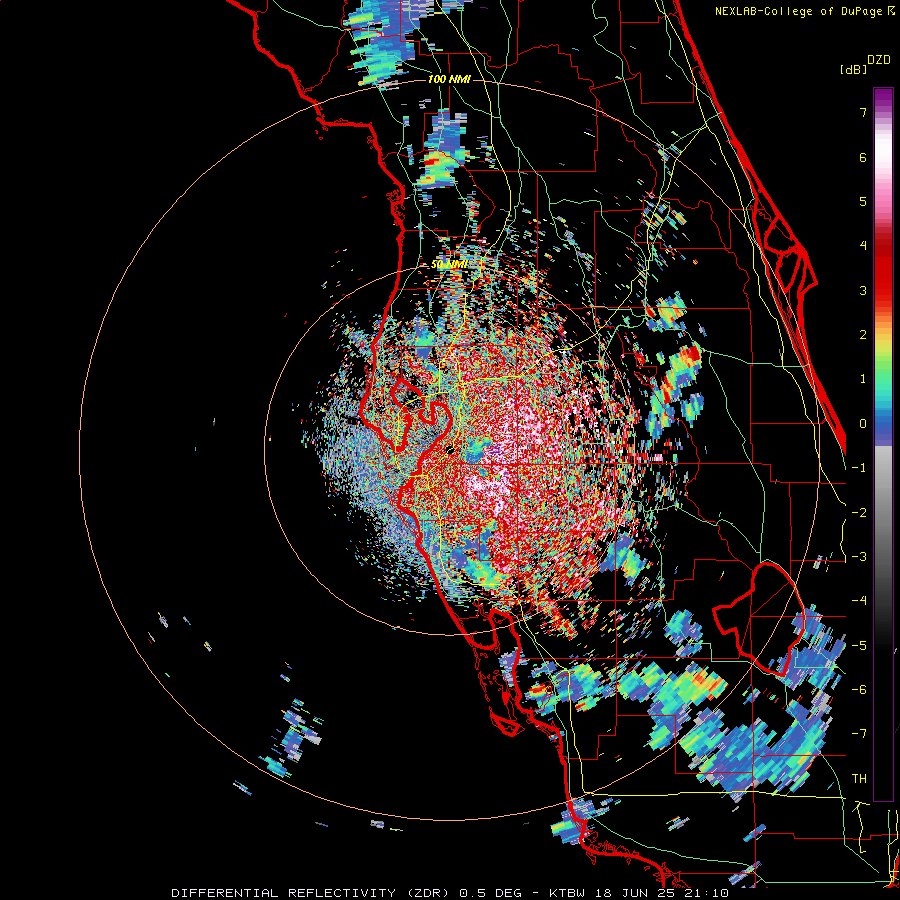Click the ZDR product title caption at bottom
Viewport: 900px width, 900px height.
[450, 893]
